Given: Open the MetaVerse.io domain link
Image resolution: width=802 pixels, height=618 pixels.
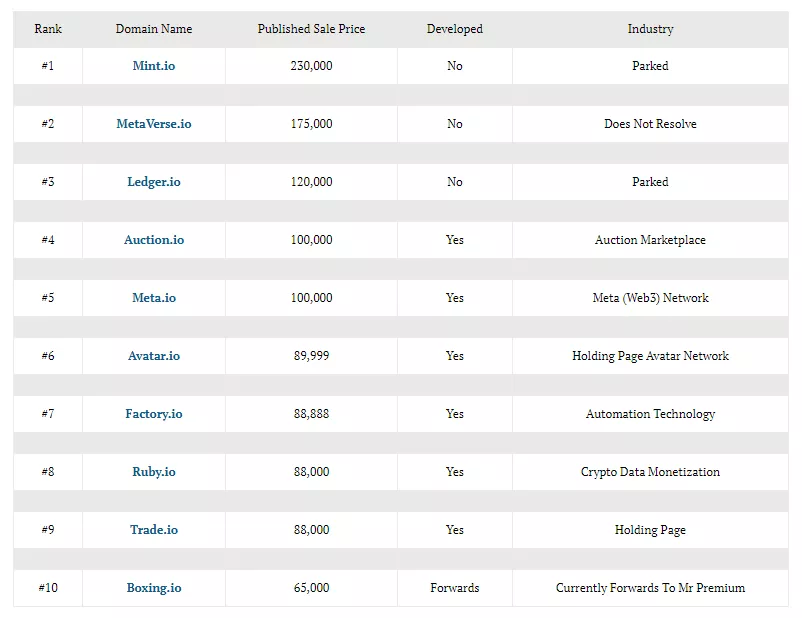Looking at the screenshot, I should point(154,124).
